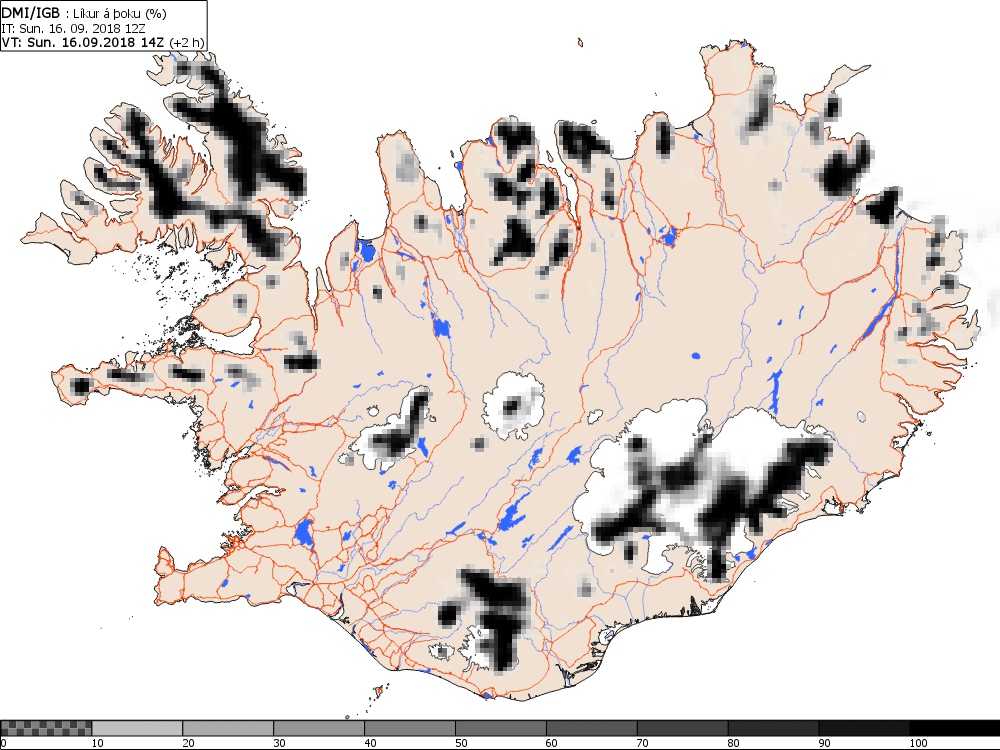Click the small Grímsey island off the north coast
This screenshot has width=1000, height=750.
click(581, 43)
